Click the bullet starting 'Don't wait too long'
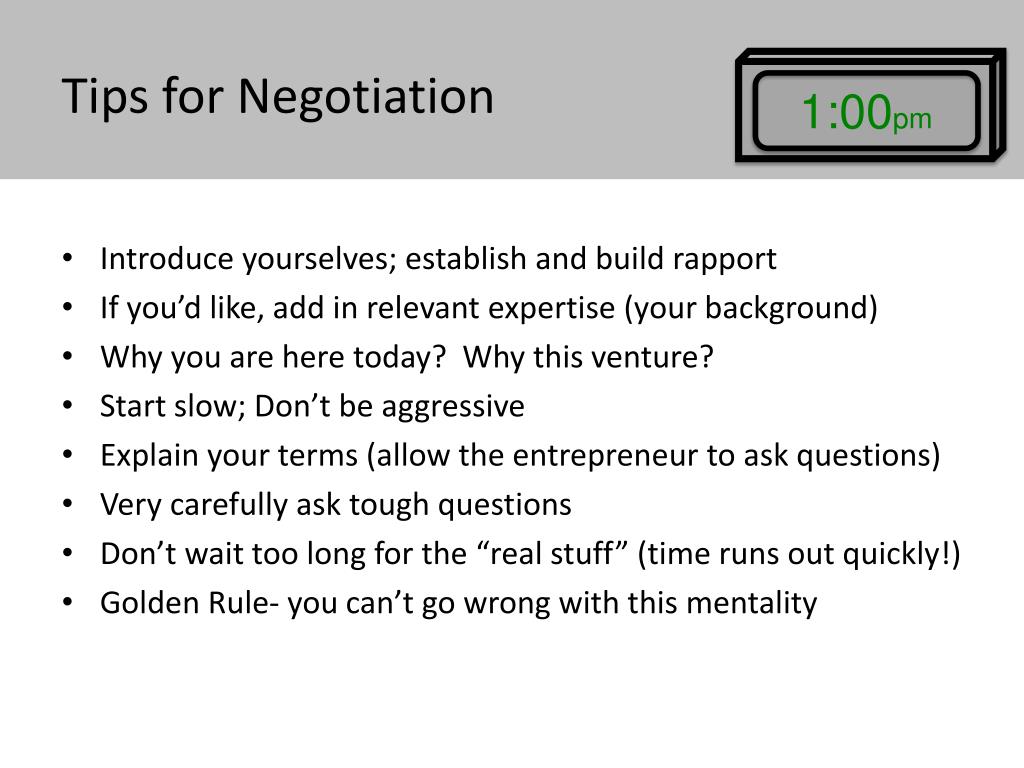Image resolution: width=1024 pixels, height=768 pixels. 530,554
